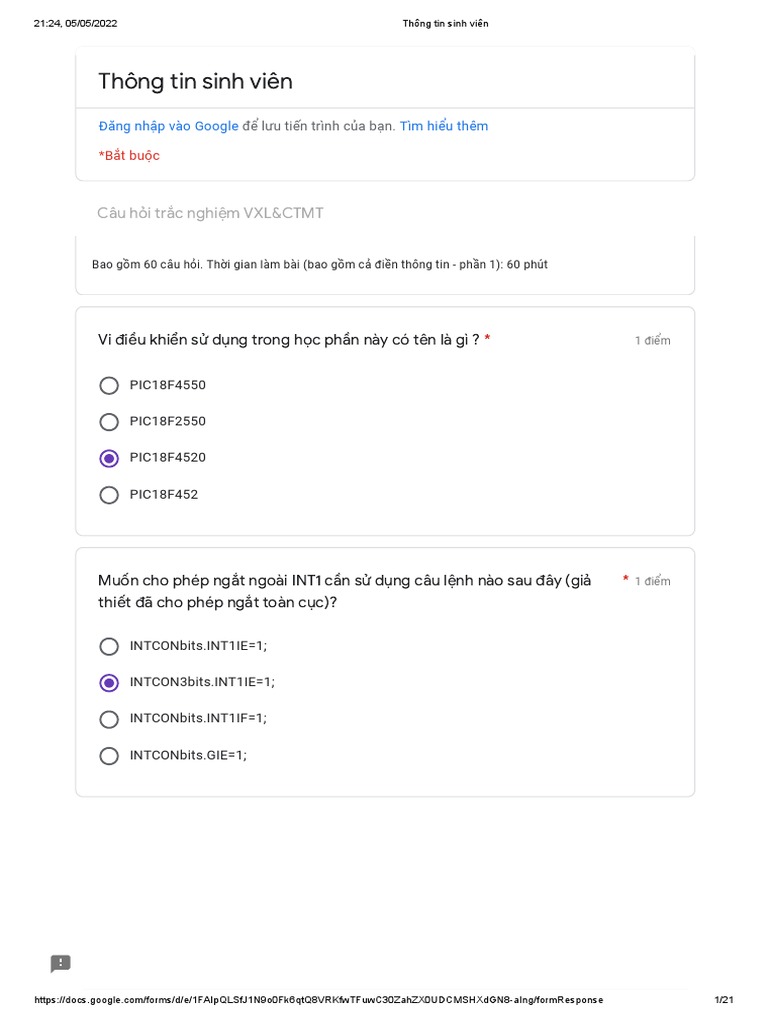Click the PIC18F4520 answer label text
The width and height of the screenshot is (768, 1024).
[168, 458]
